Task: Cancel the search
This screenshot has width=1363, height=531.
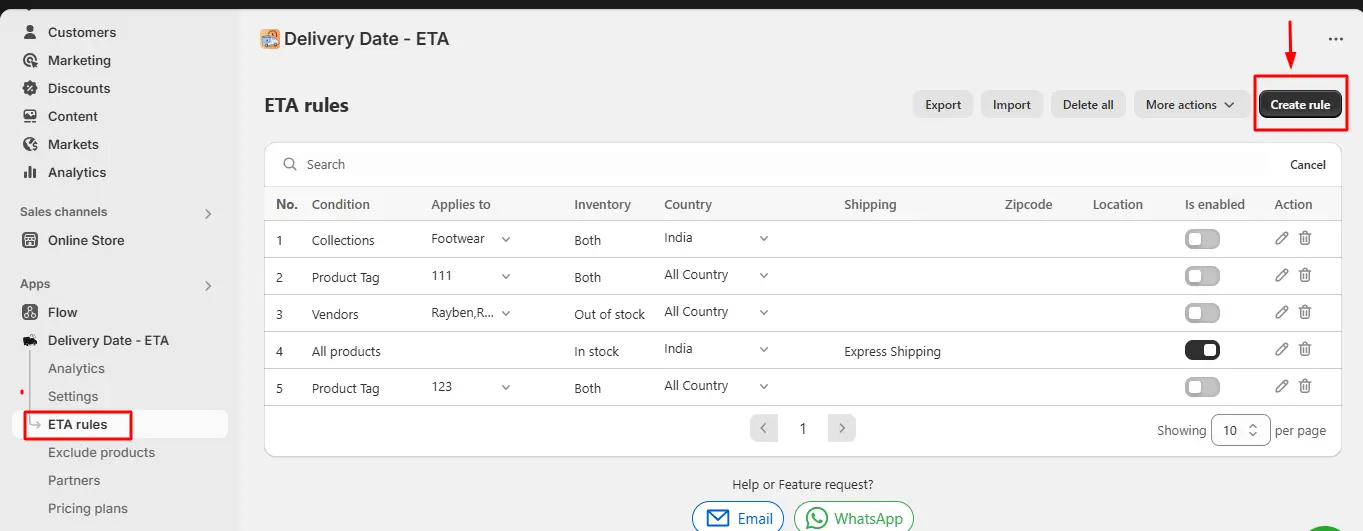Action: click(1308, 165)
